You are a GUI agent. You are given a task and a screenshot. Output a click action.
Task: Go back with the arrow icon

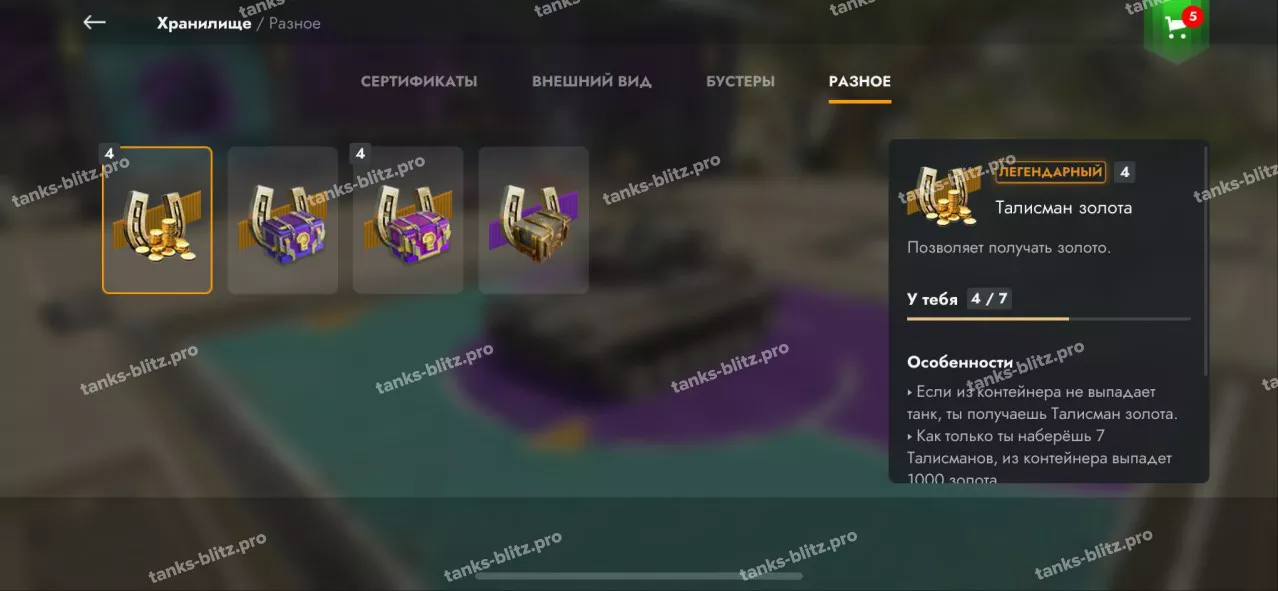click(x=95, y=22)
